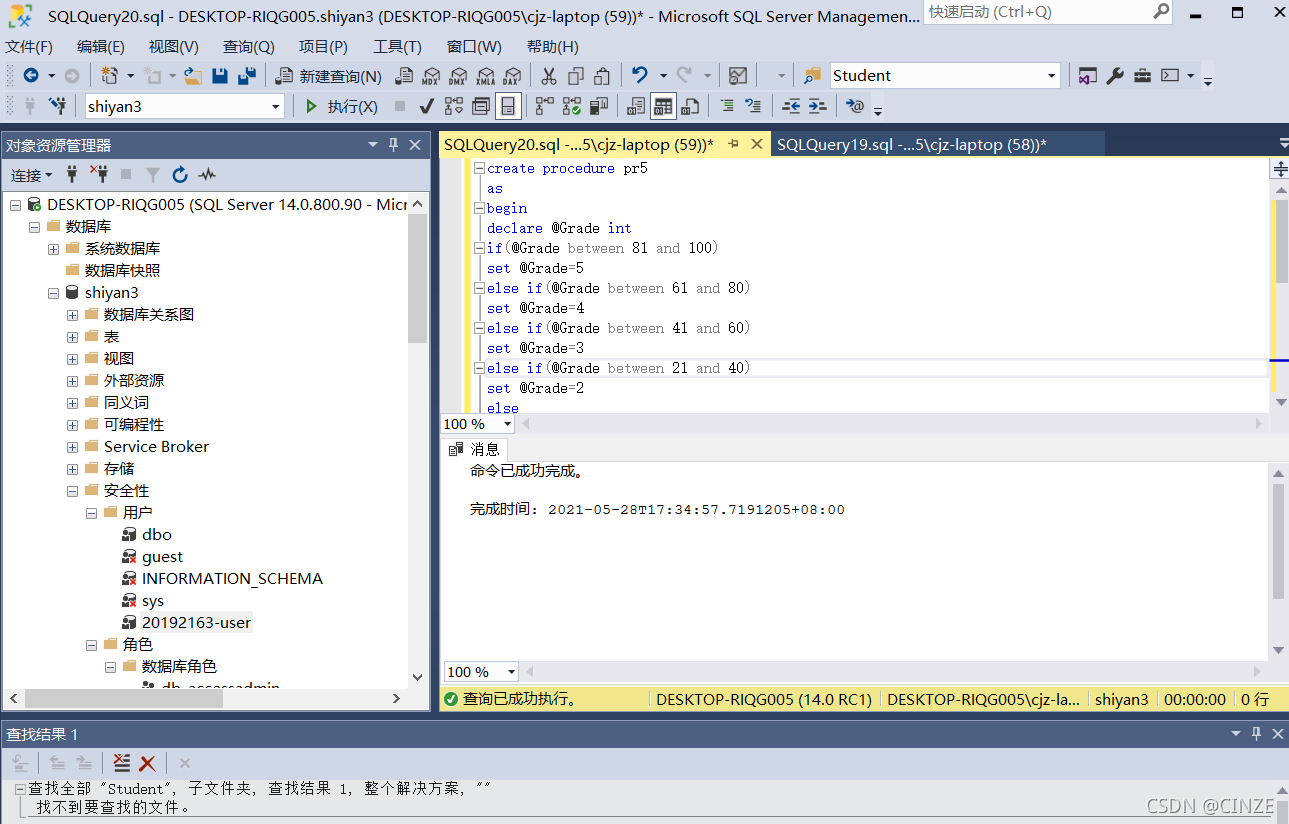Expand the 表 folder node
This screenshot has width=1289, height=824.
tap(72, 336)
